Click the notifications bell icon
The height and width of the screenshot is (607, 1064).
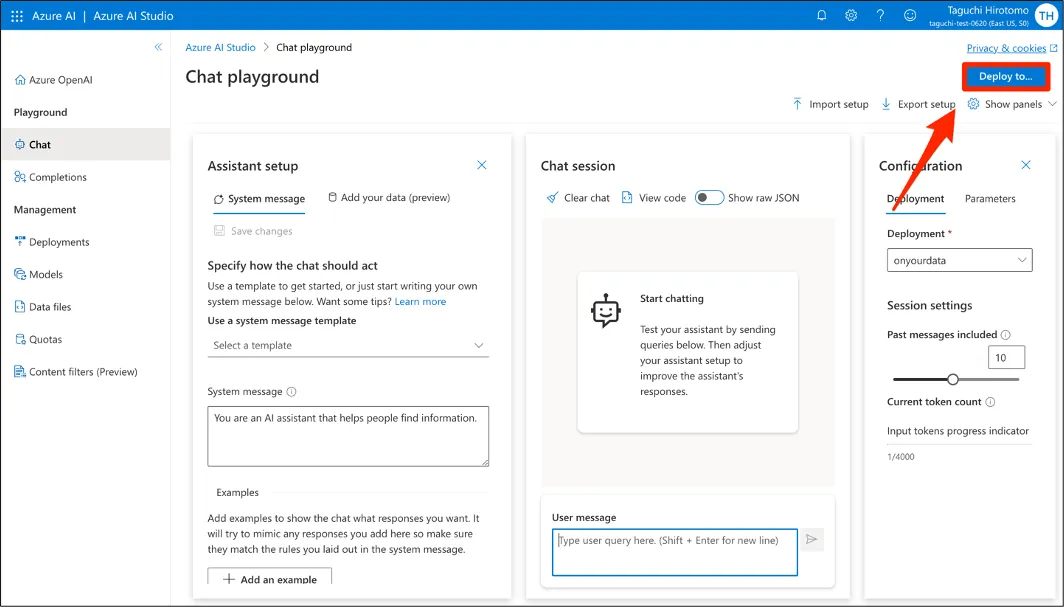point(822,16)
